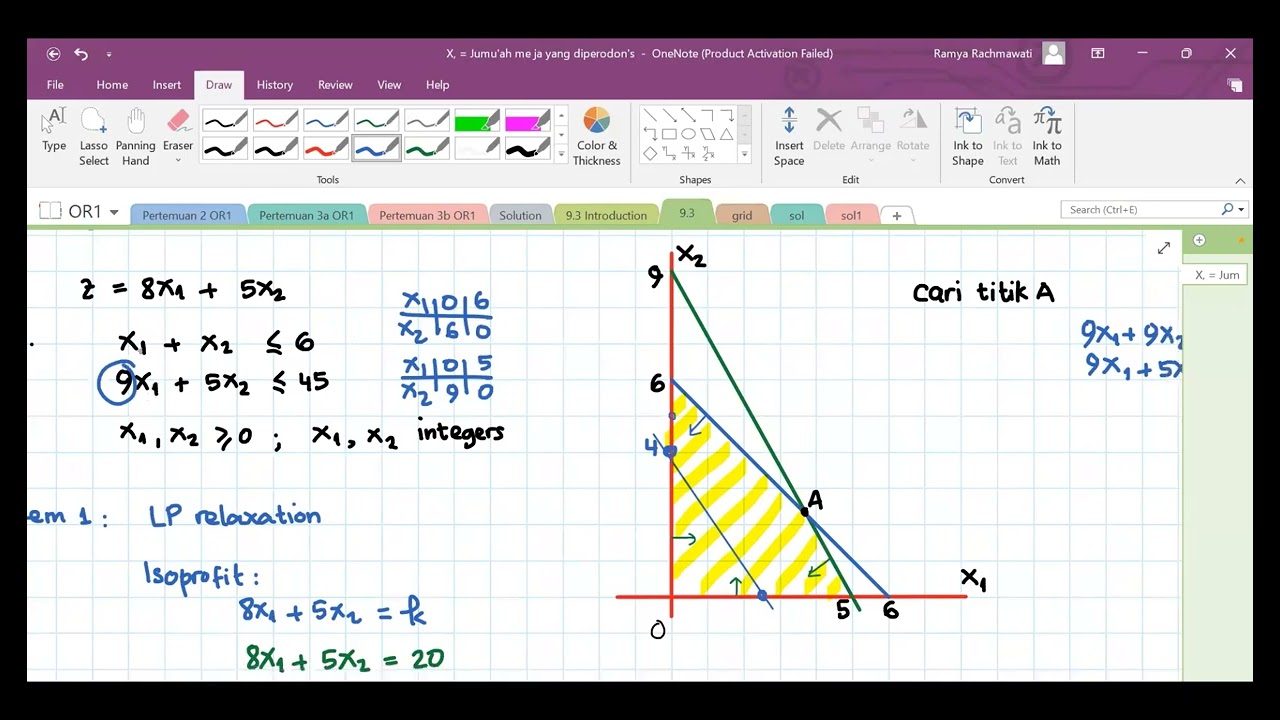
Task: Click Ink to Text
Action: pos(1007,136)
